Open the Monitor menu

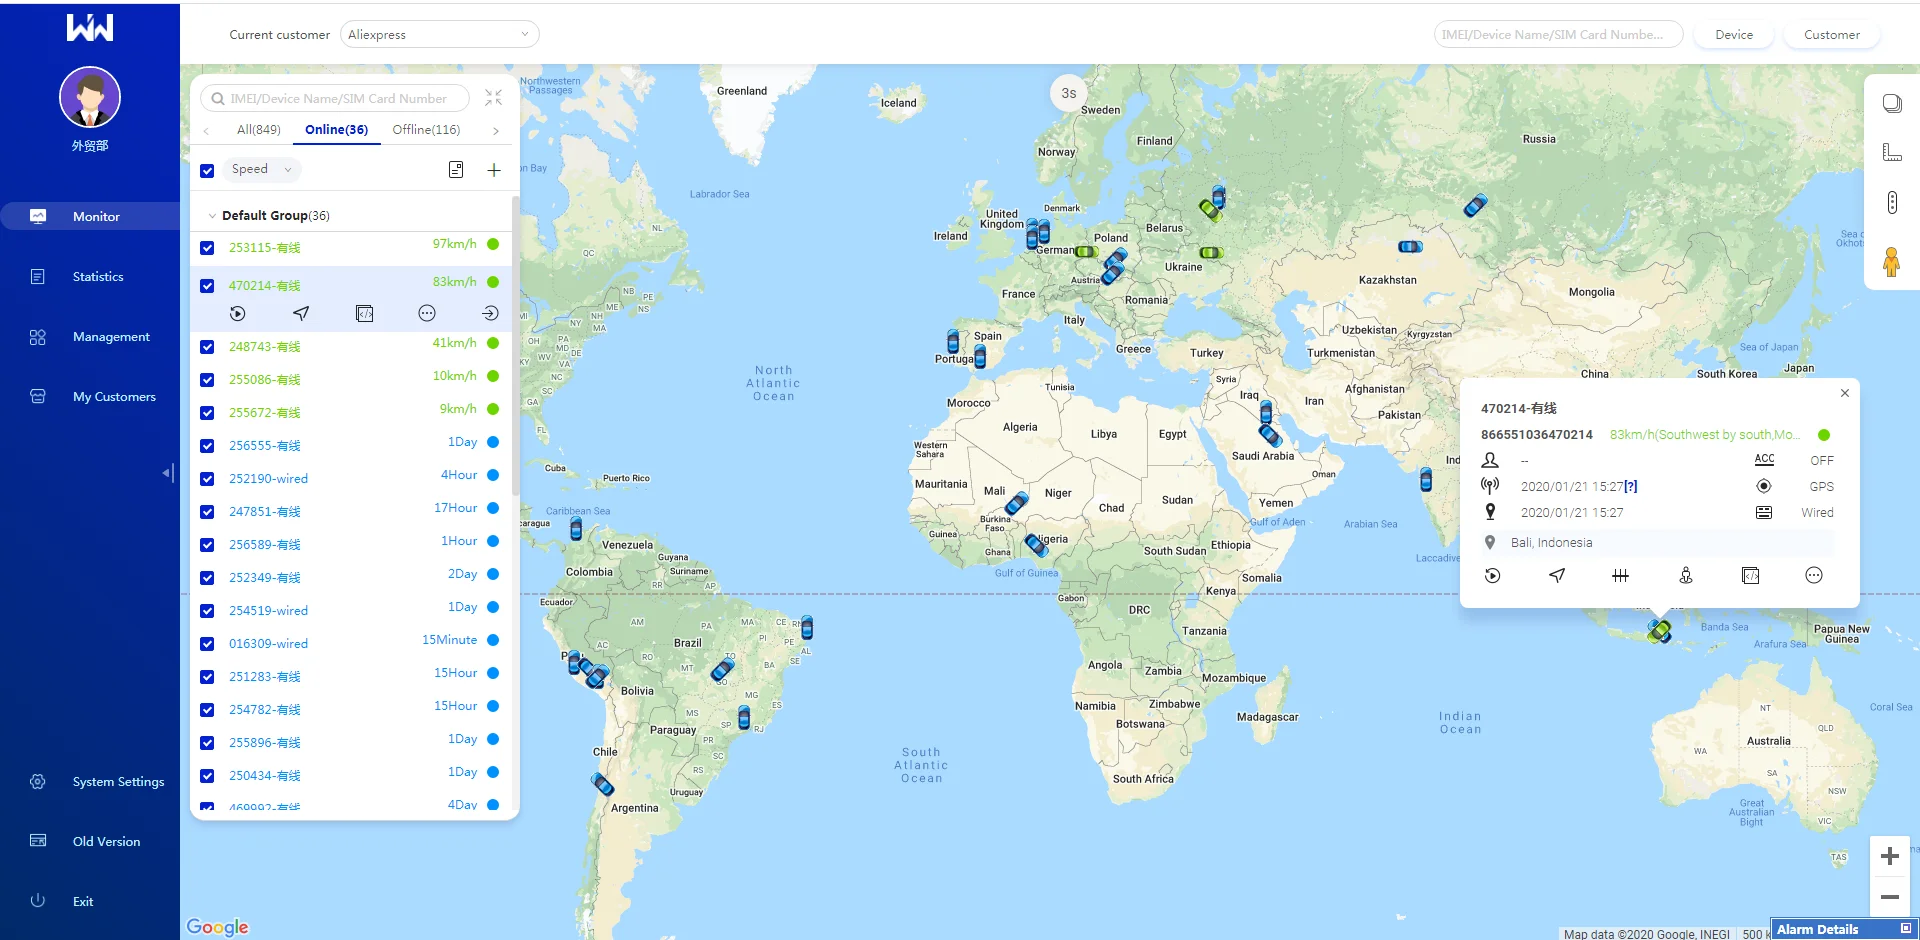pyautogui.click(x=90, y=217)
